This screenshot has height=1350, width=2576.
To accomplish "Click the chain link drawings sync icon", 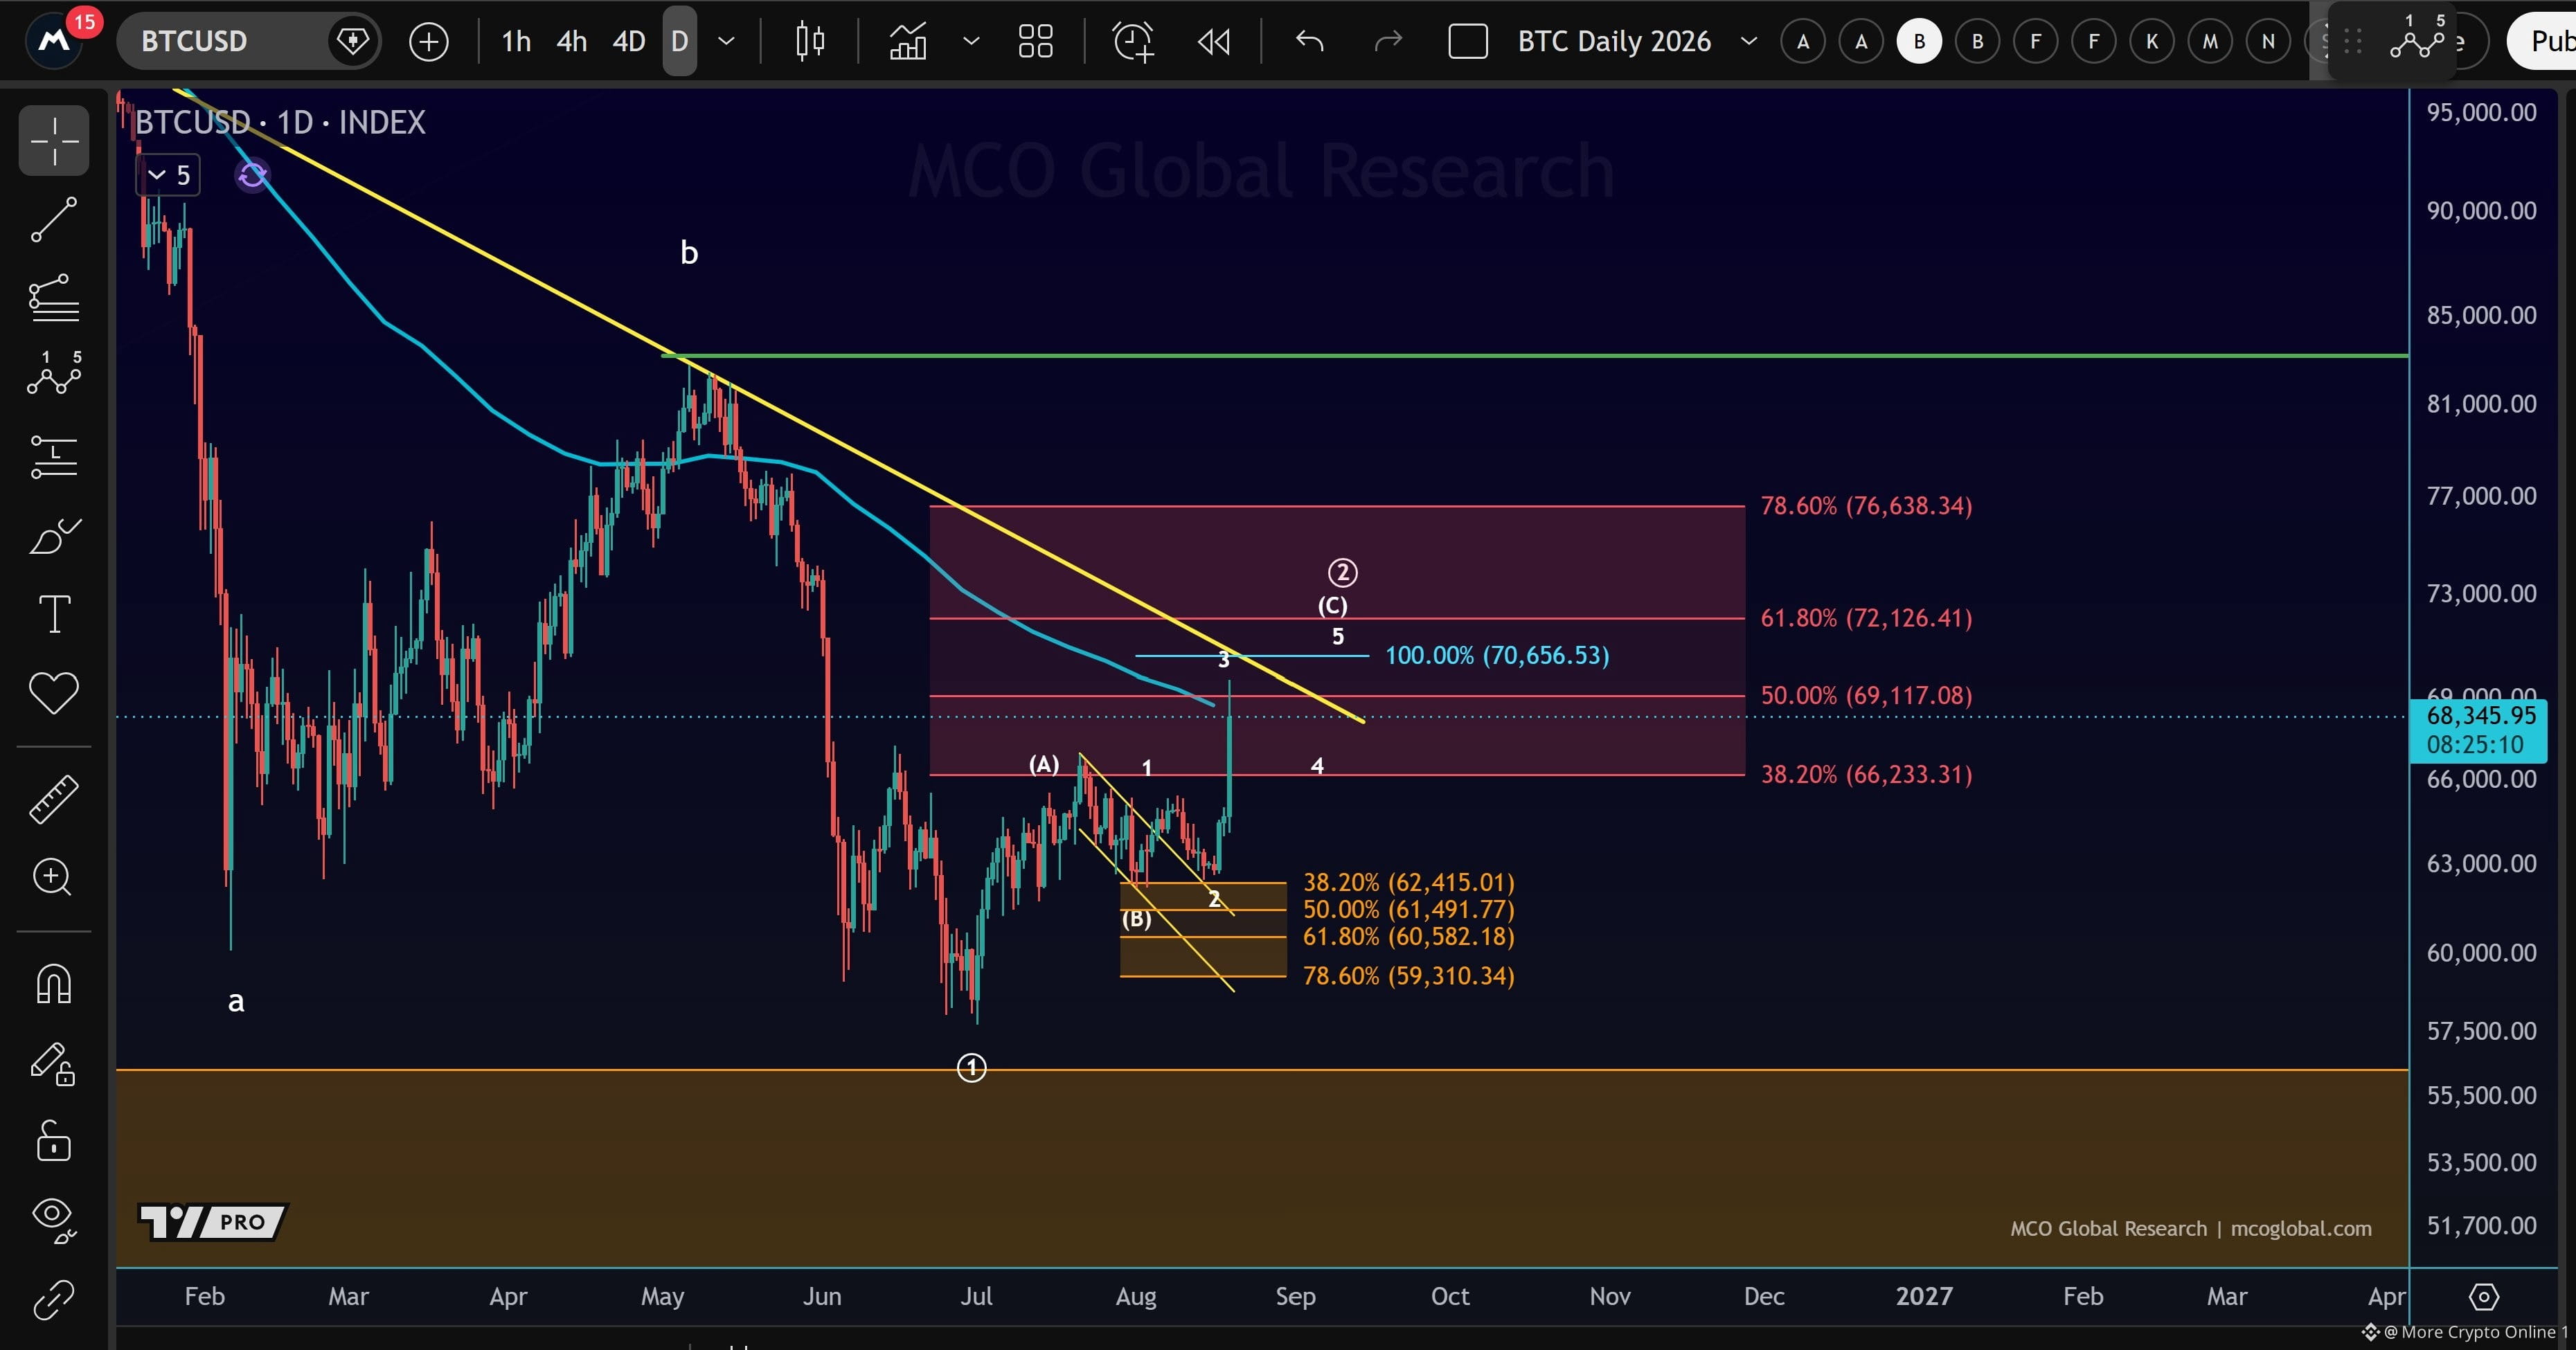I will click(54, 1300).
